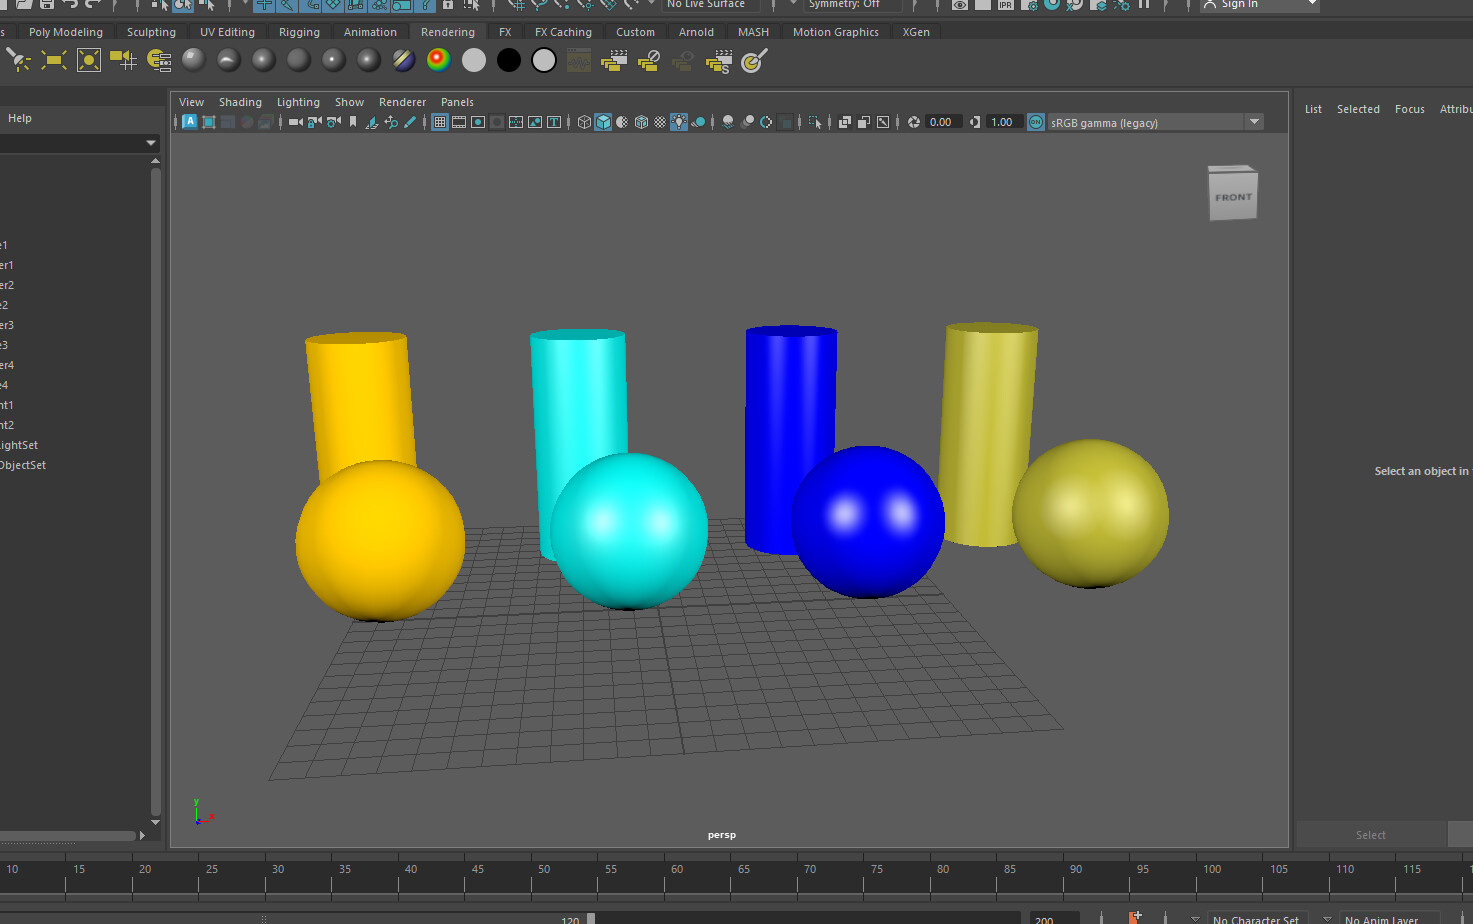Click the ramp shader rainbow sphere icon
Image resolution: width=1473 pixels, height=924 pixels.
(438, 61)
